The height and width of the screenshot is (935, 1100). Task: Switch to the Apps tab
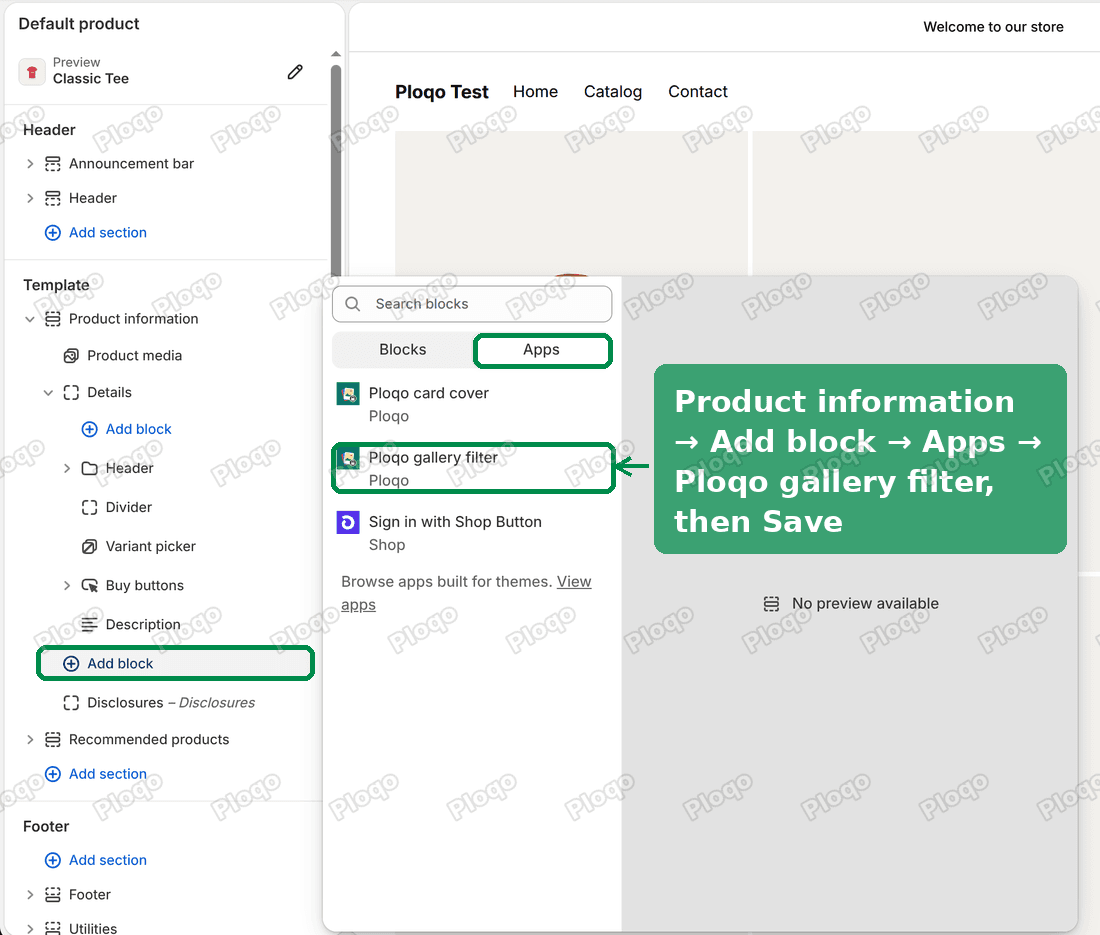(x=542, y=350)
